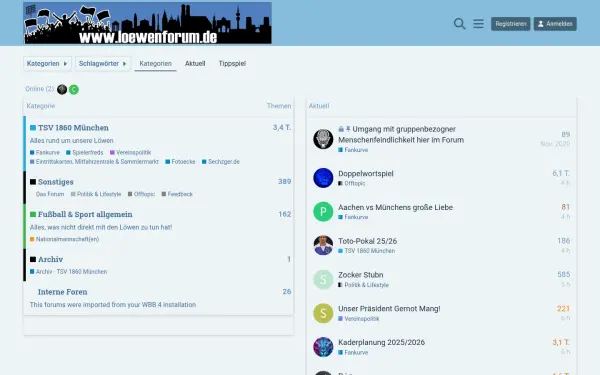The height and width of the screenshot is (375, 600).
Task: Open the Spielerfreds subcategory
Action: click(x=85, y=152)
